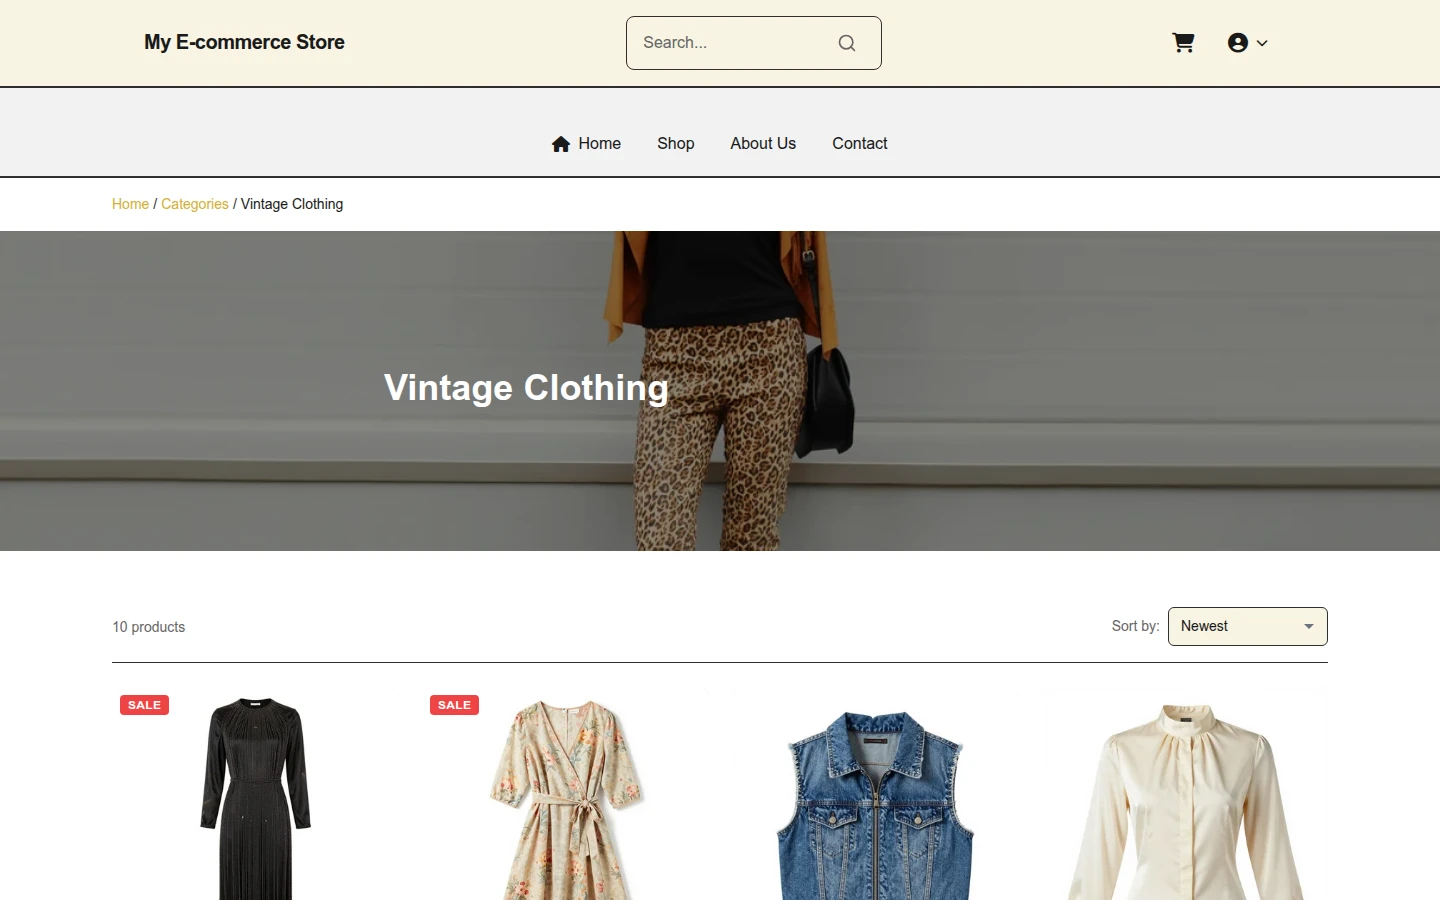Image resolution: width=1440 pixels, height=900 pixels.
Task: Click the Sort by dropdown arrow
Action: coord(1309,627)
